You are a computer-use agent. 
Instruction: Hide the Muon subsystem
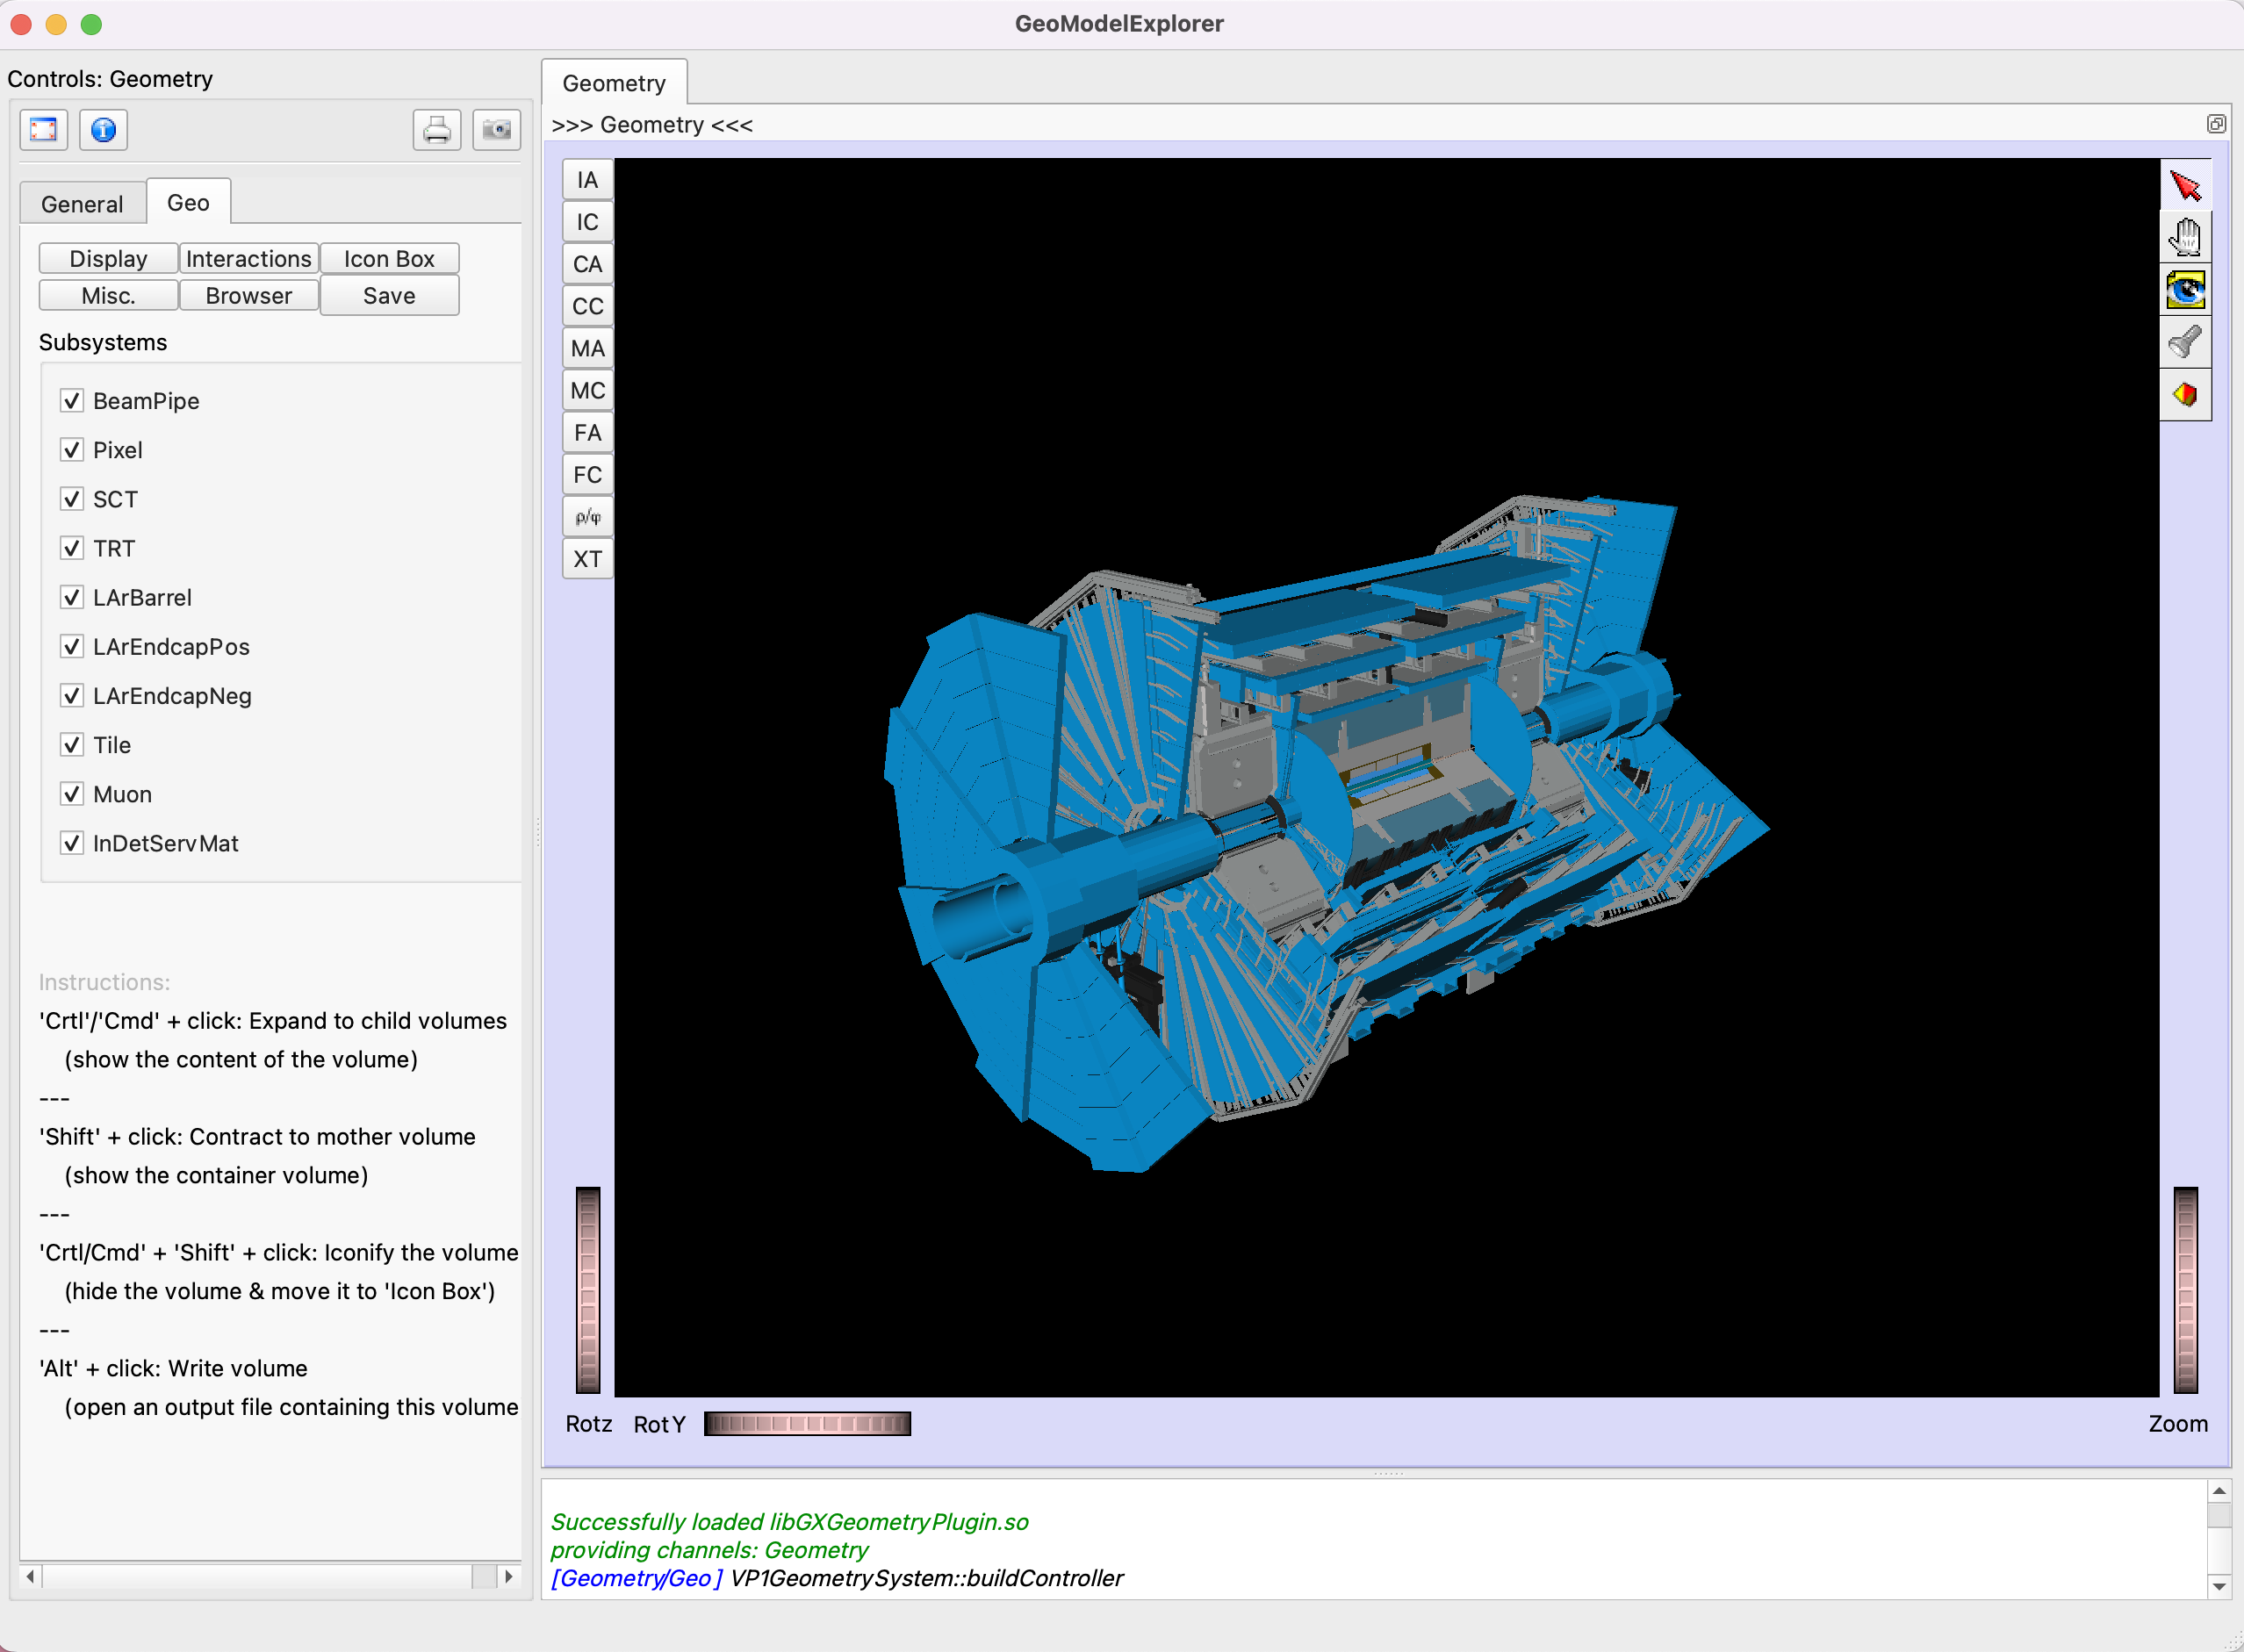72,794
